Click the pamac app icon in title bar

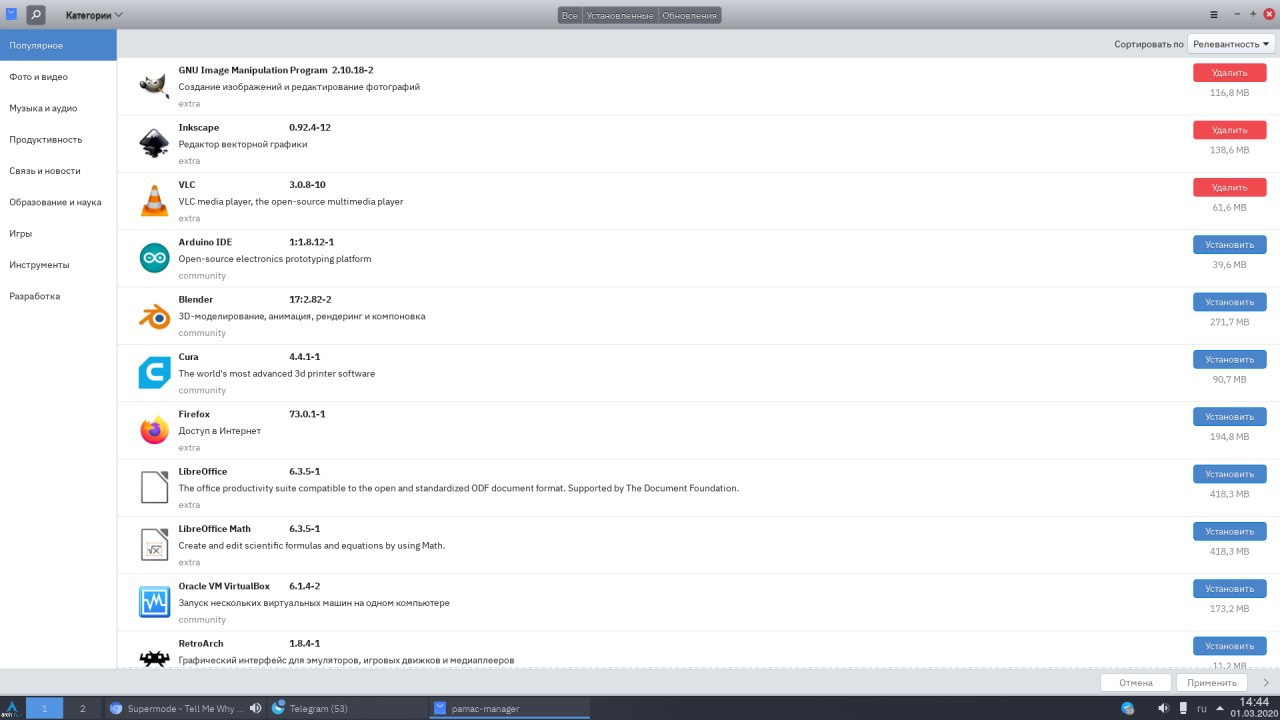[11, 15]
